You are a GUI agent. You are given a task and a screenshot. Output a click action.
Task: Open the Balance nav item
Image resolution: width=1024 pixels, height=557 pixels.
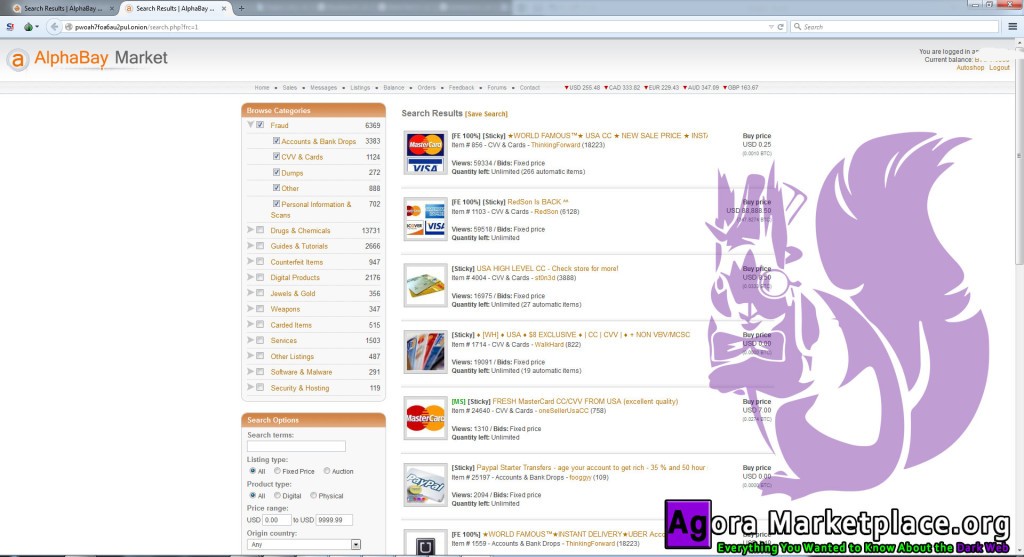coord(394,88)
